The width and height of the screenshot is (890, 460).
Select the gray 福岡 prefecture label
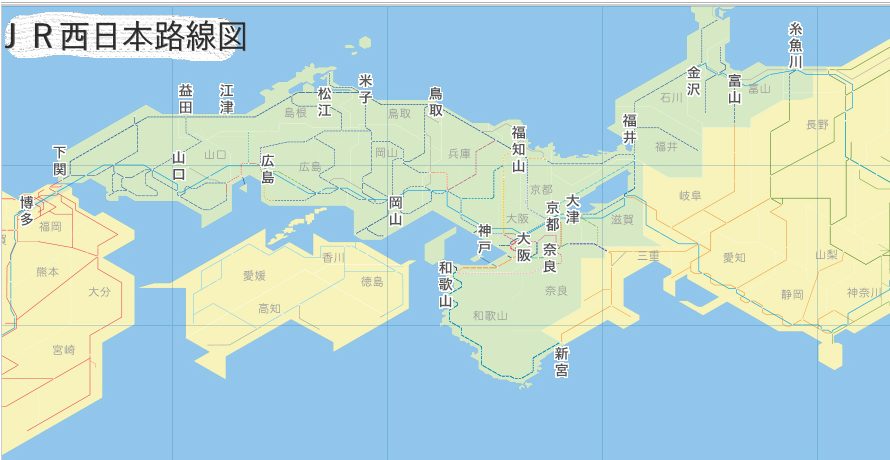tap(51, 227)
